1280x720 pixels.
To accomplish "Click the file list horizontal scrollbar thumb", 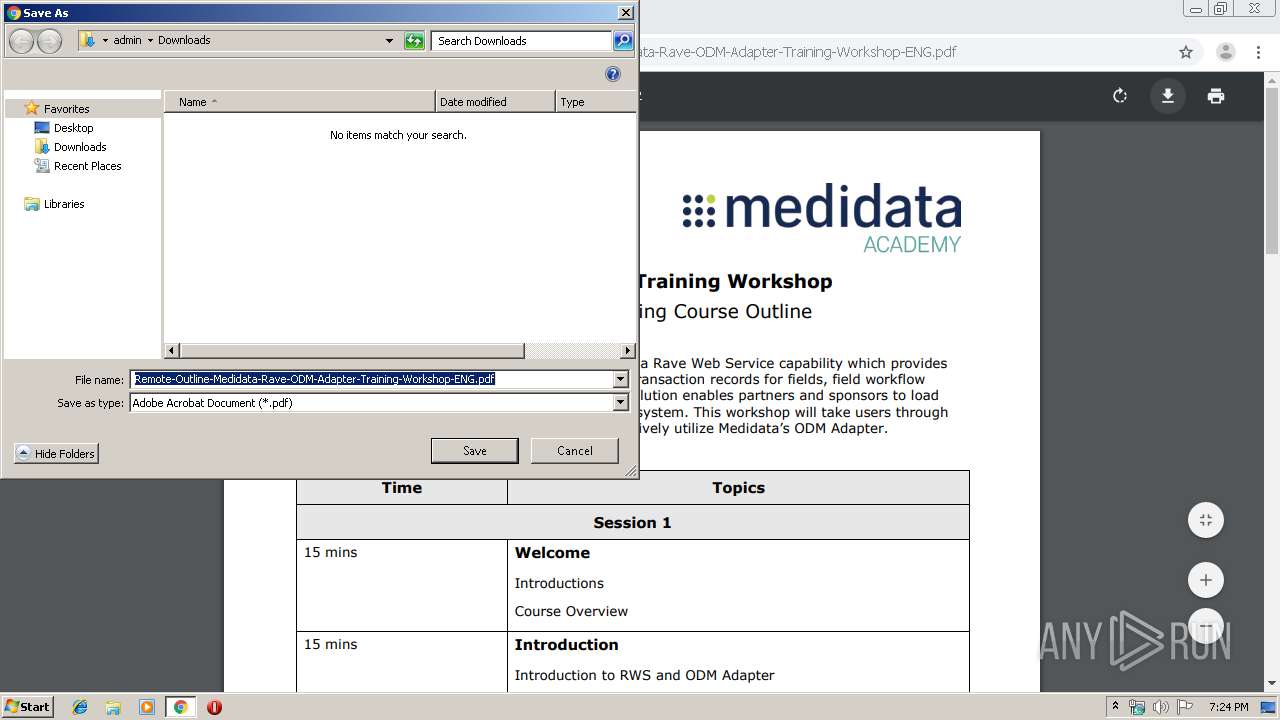I will pos(352,351).
